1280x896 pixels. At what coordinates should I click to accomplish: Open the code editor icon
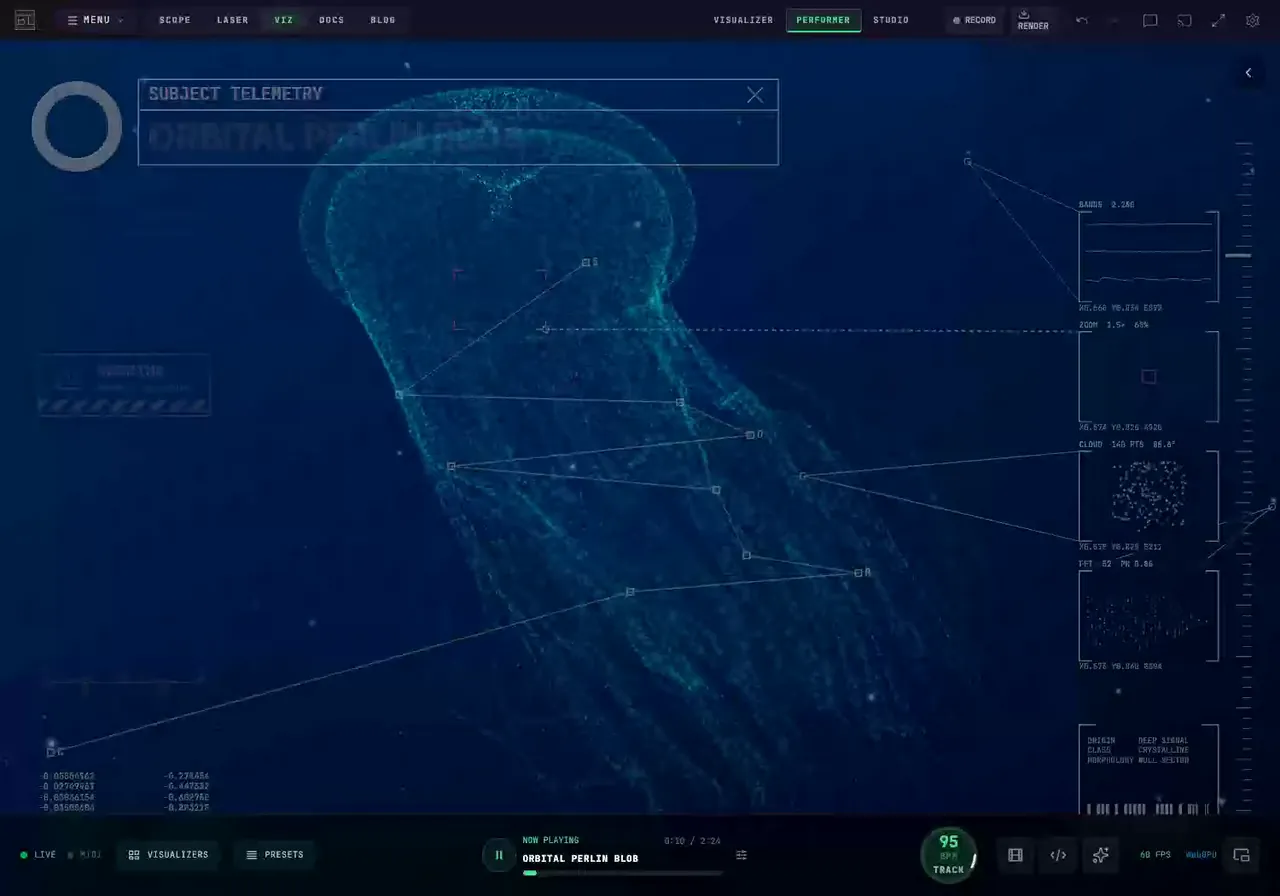[x=1058, y=855]
